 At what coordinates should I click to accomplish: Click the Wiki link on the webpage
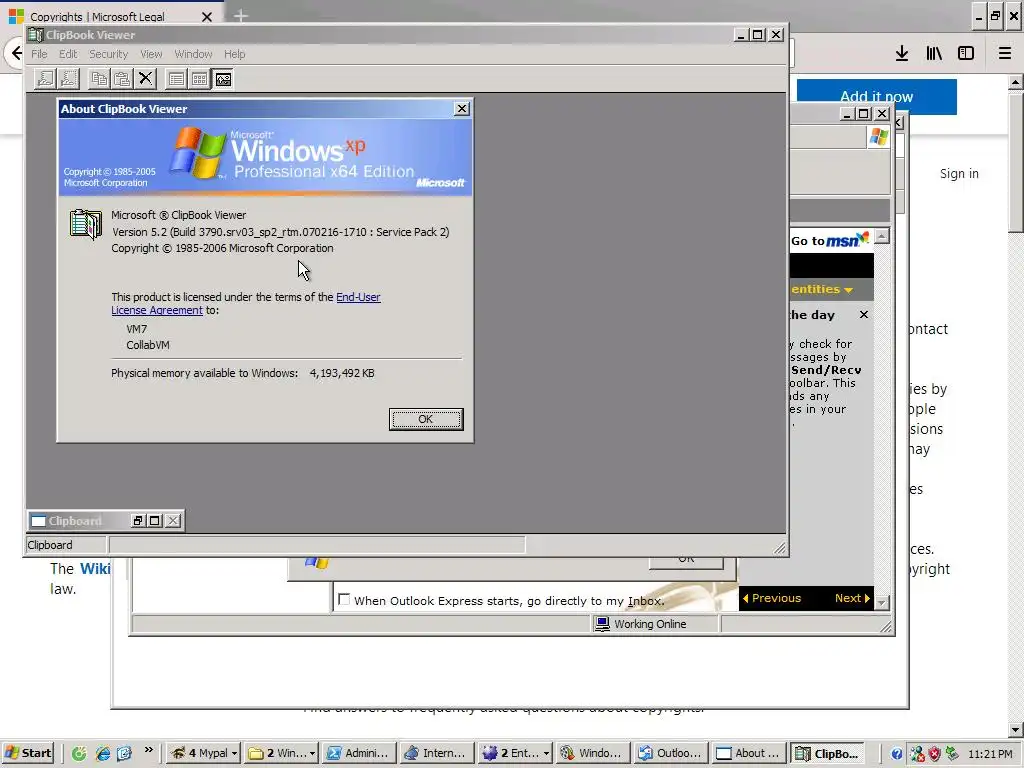coord(95,569)
